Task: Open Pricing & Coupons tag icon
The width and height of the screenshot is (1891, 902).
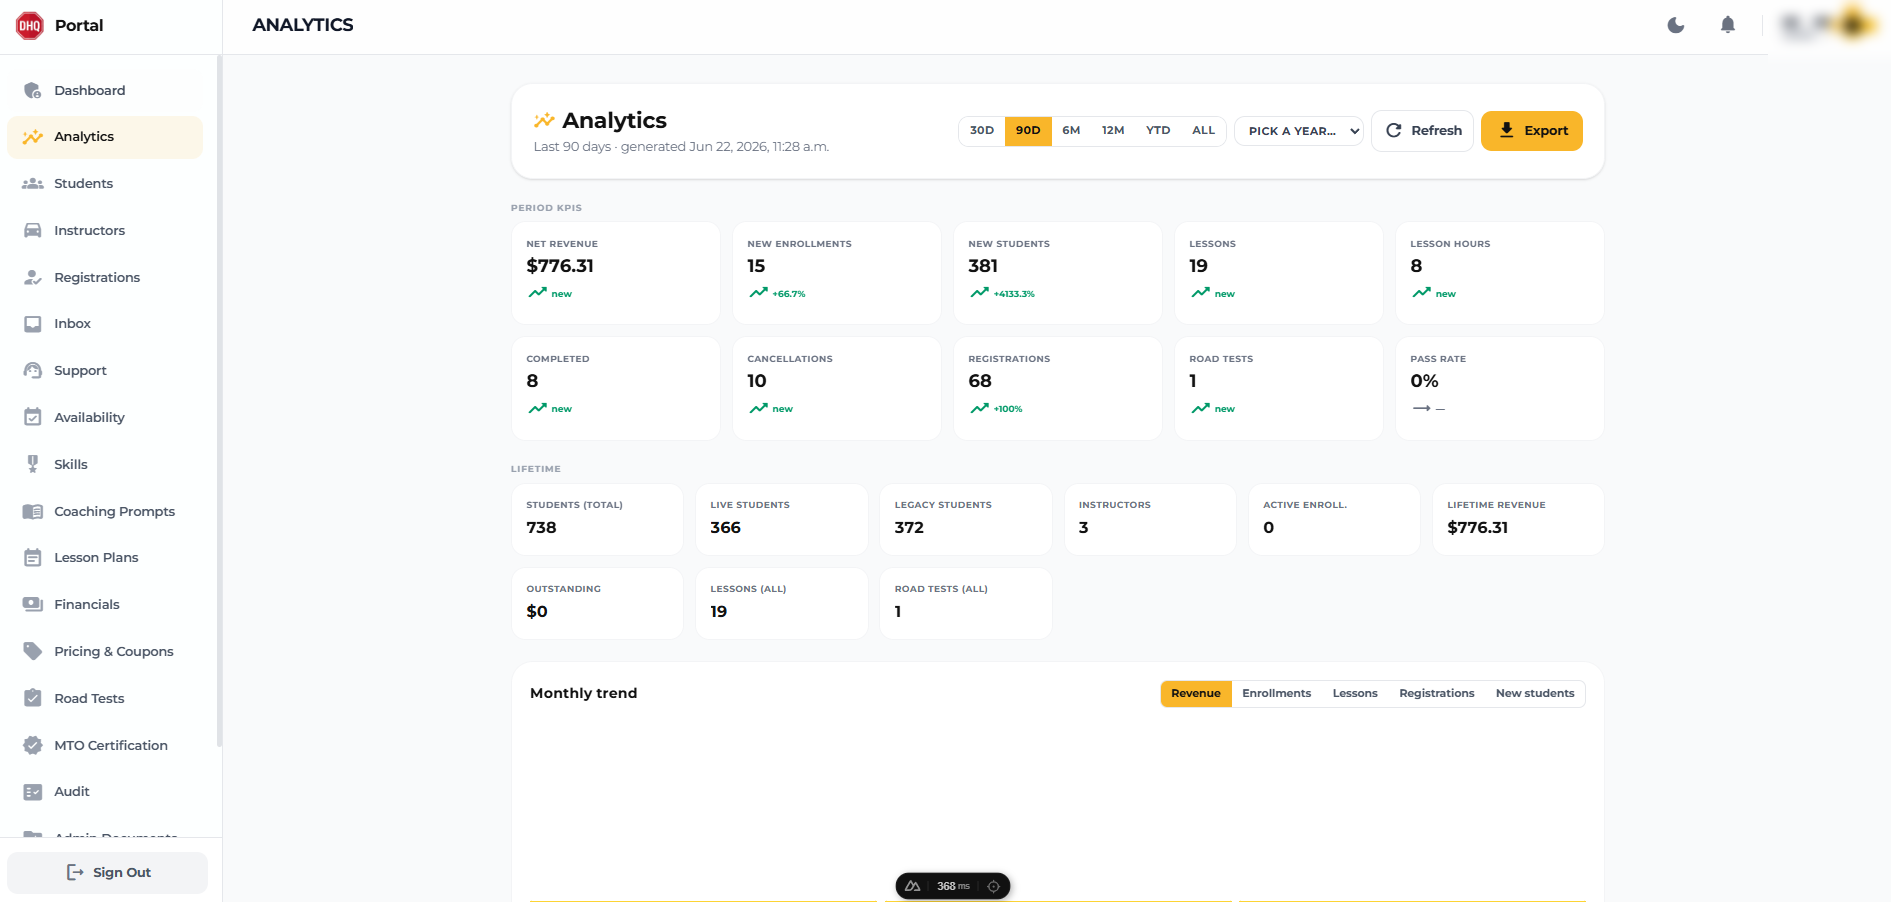Action: tap(33, 651)
